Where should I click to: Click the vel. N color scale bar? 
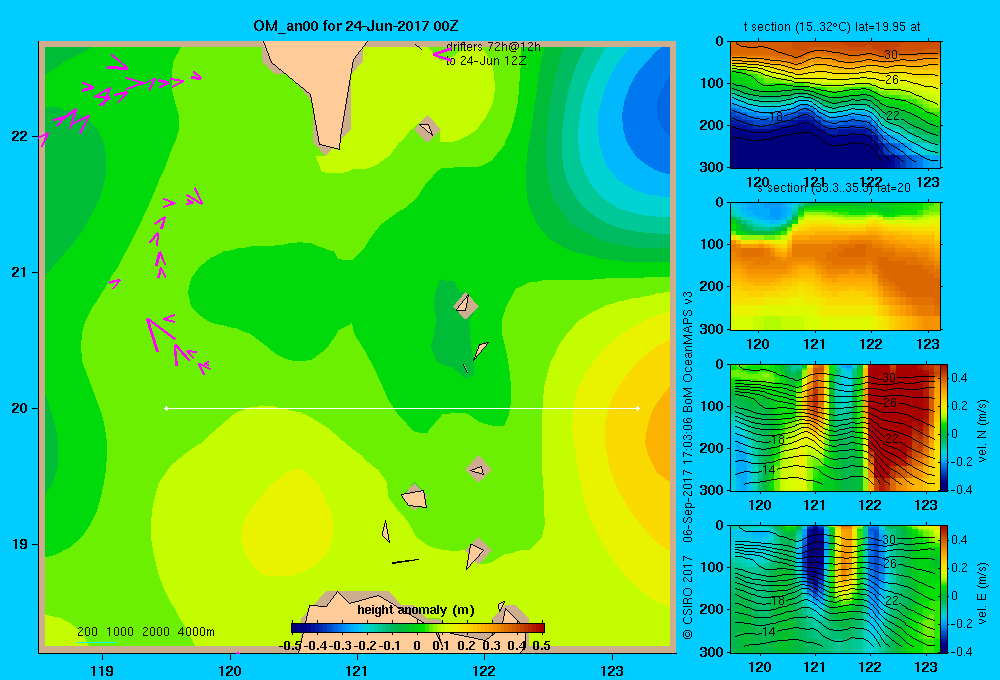(944, 427)
